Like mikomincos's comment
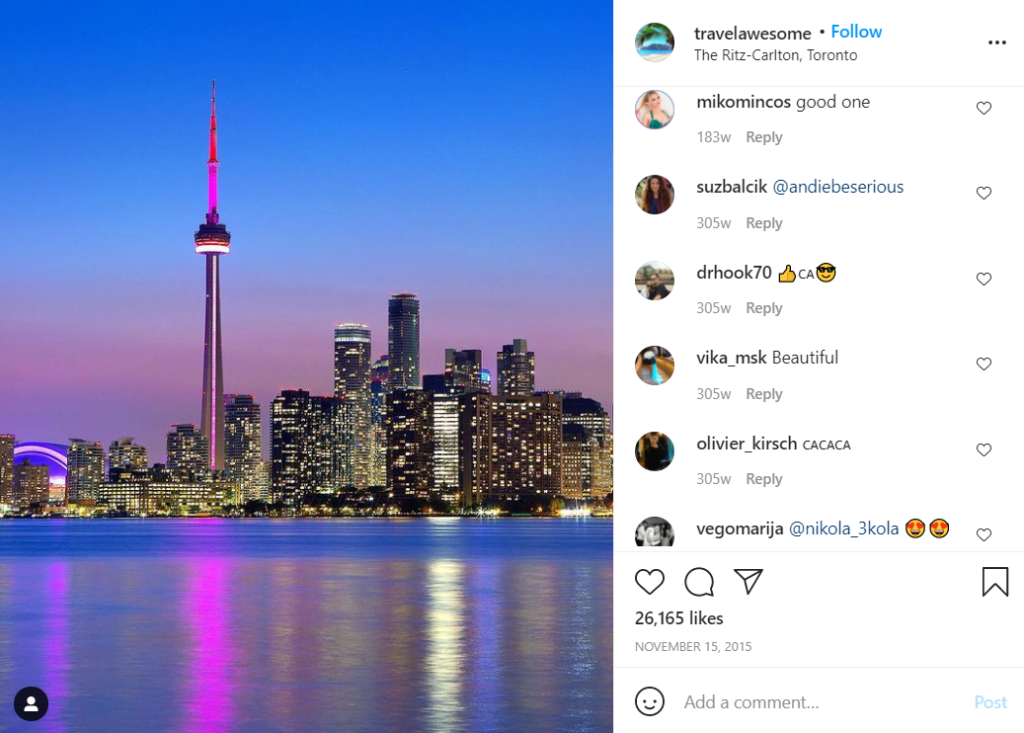The image size is (1024, 733). click(x=984, y=108)
